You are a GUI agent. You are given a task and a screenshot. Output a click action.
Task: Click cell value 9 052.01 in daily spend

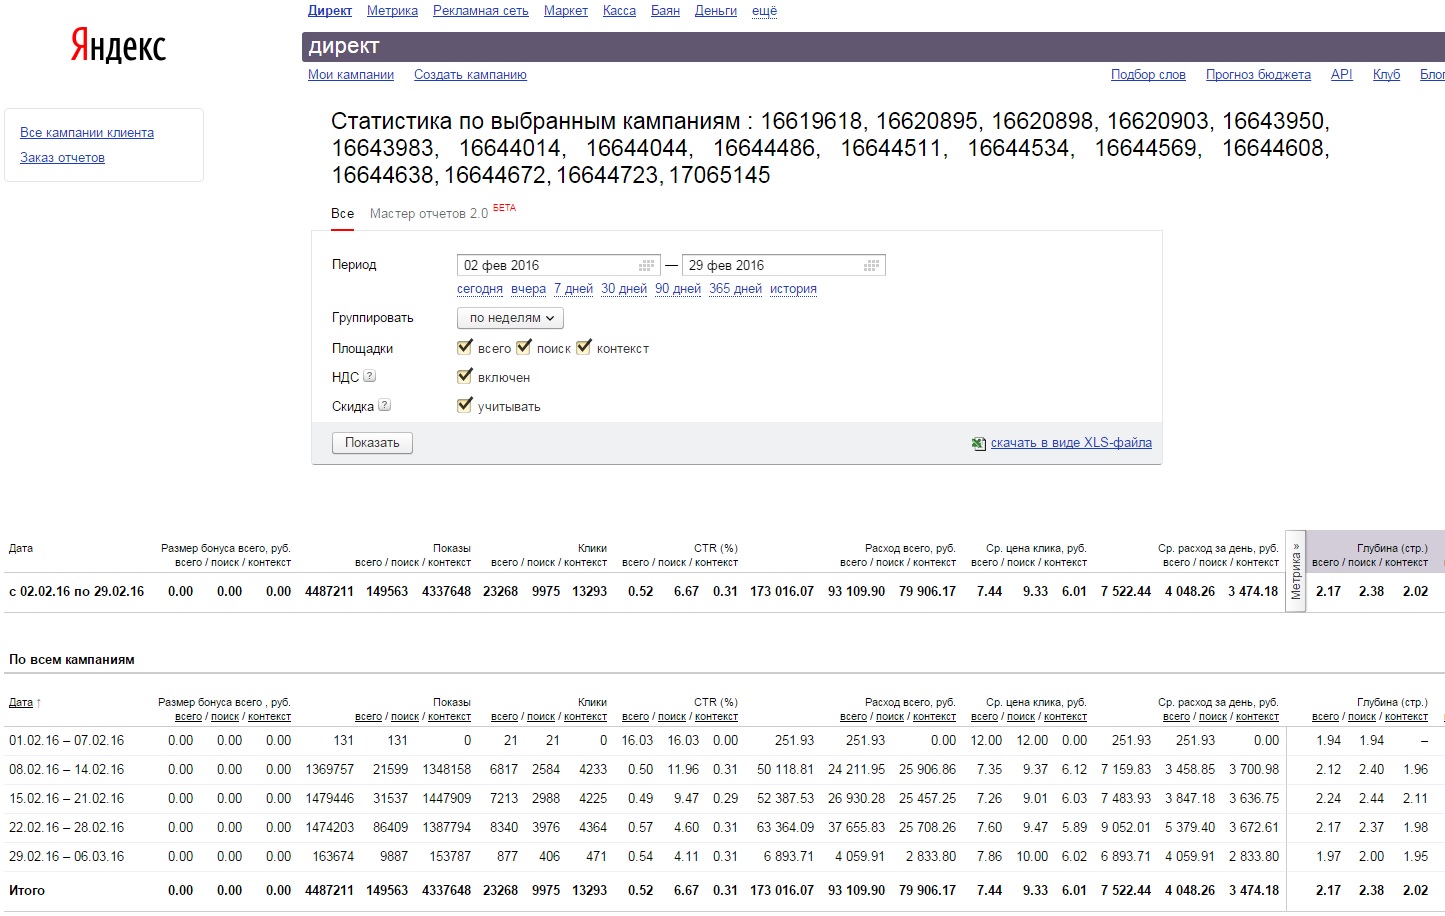click(1126, 828)
